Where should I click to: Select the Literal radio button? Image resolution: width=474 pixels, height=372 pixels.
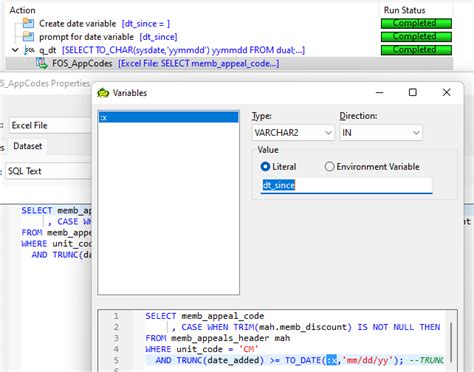click(x=265, y=166)
